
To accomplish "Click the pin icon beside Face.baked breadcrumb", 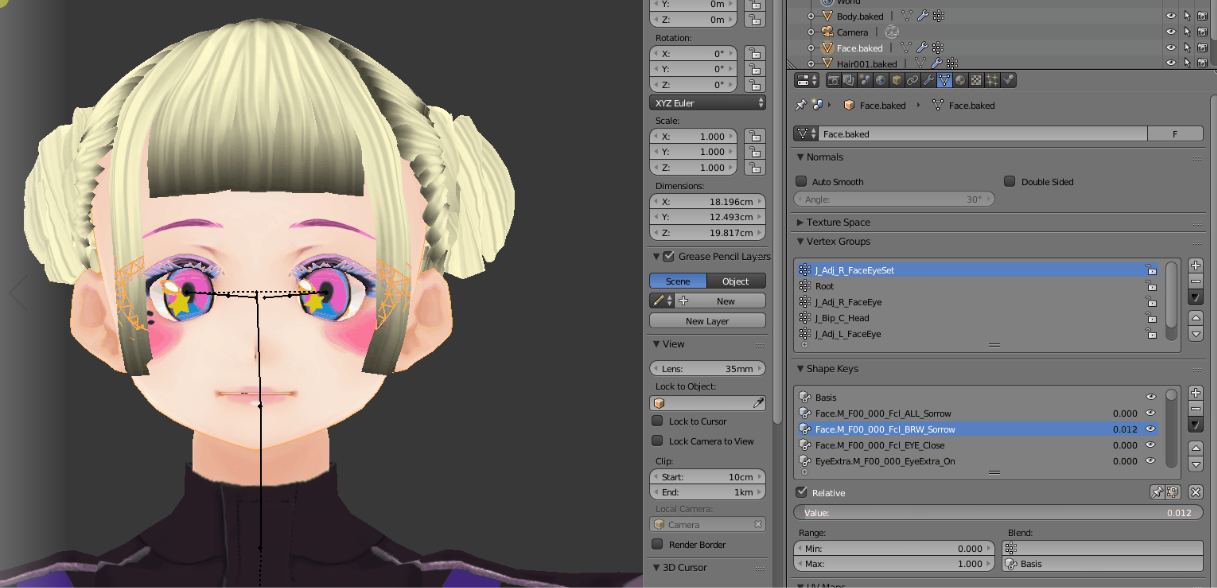I will click(801, 105).
